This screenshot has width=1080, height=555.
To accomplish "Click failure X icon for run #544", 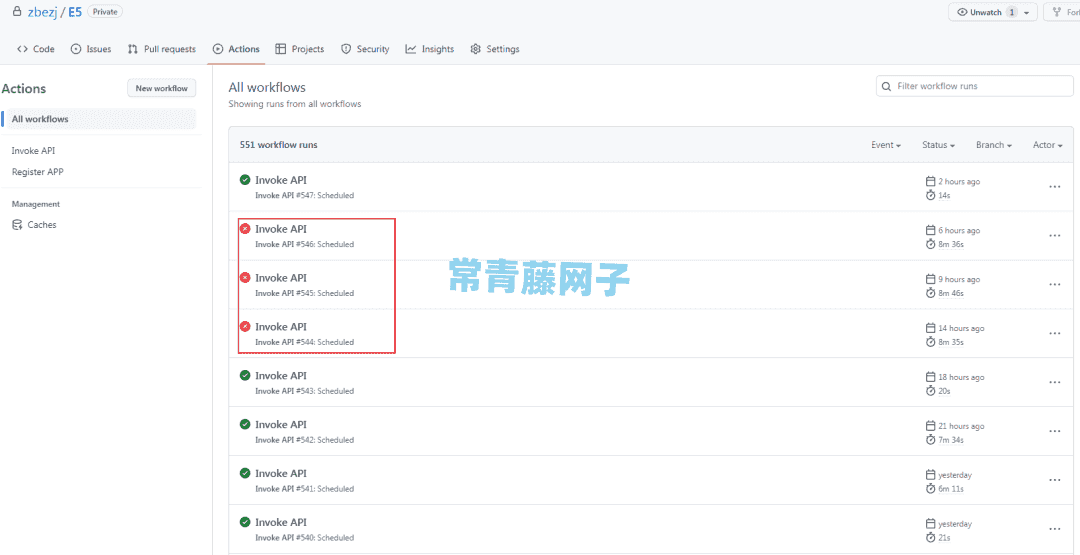I will click(x=245, y=326).
